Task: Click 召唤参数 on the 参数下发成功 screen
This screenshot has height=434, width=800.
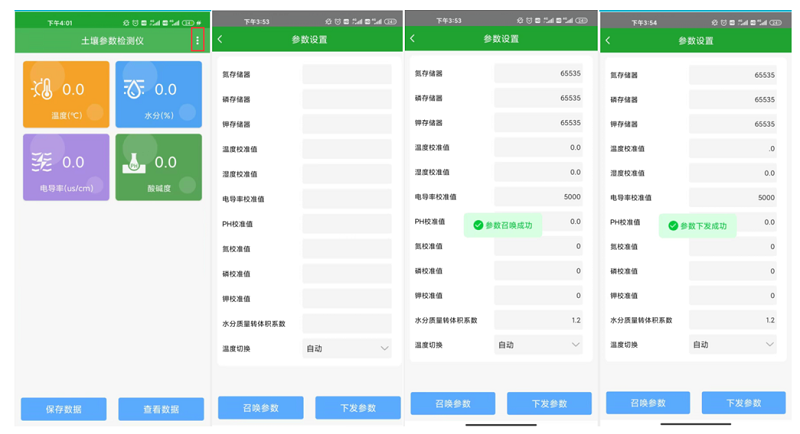Action: [x=648, y=403]
